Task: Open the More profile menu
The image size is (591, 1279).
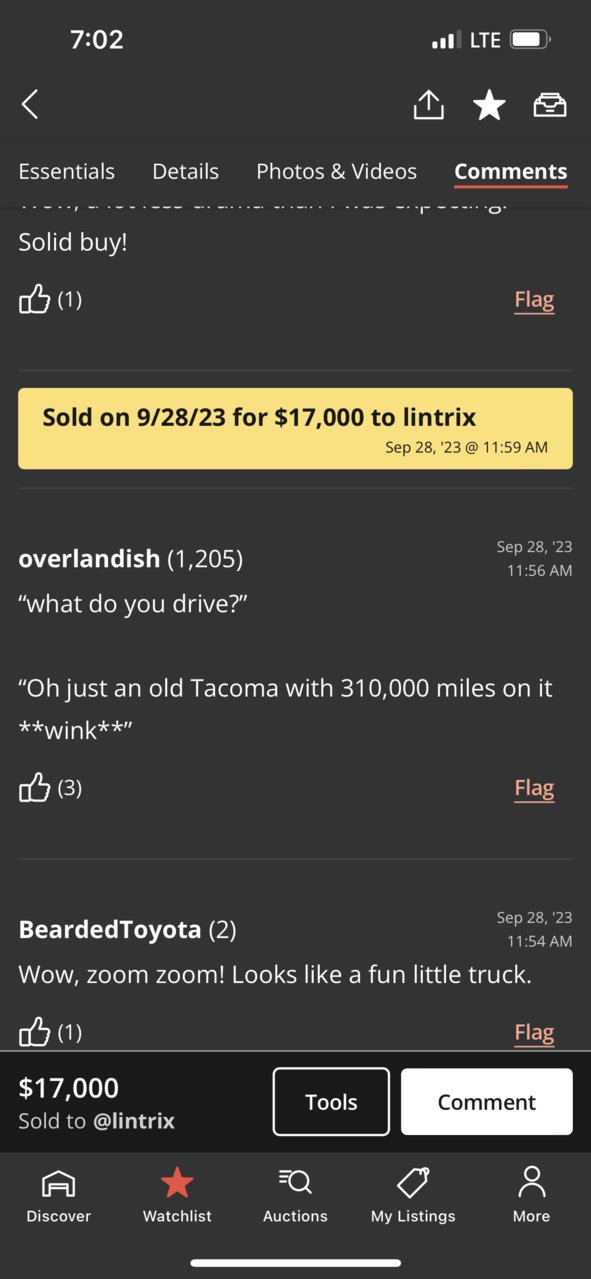Action: click(x=531, y=1195)
